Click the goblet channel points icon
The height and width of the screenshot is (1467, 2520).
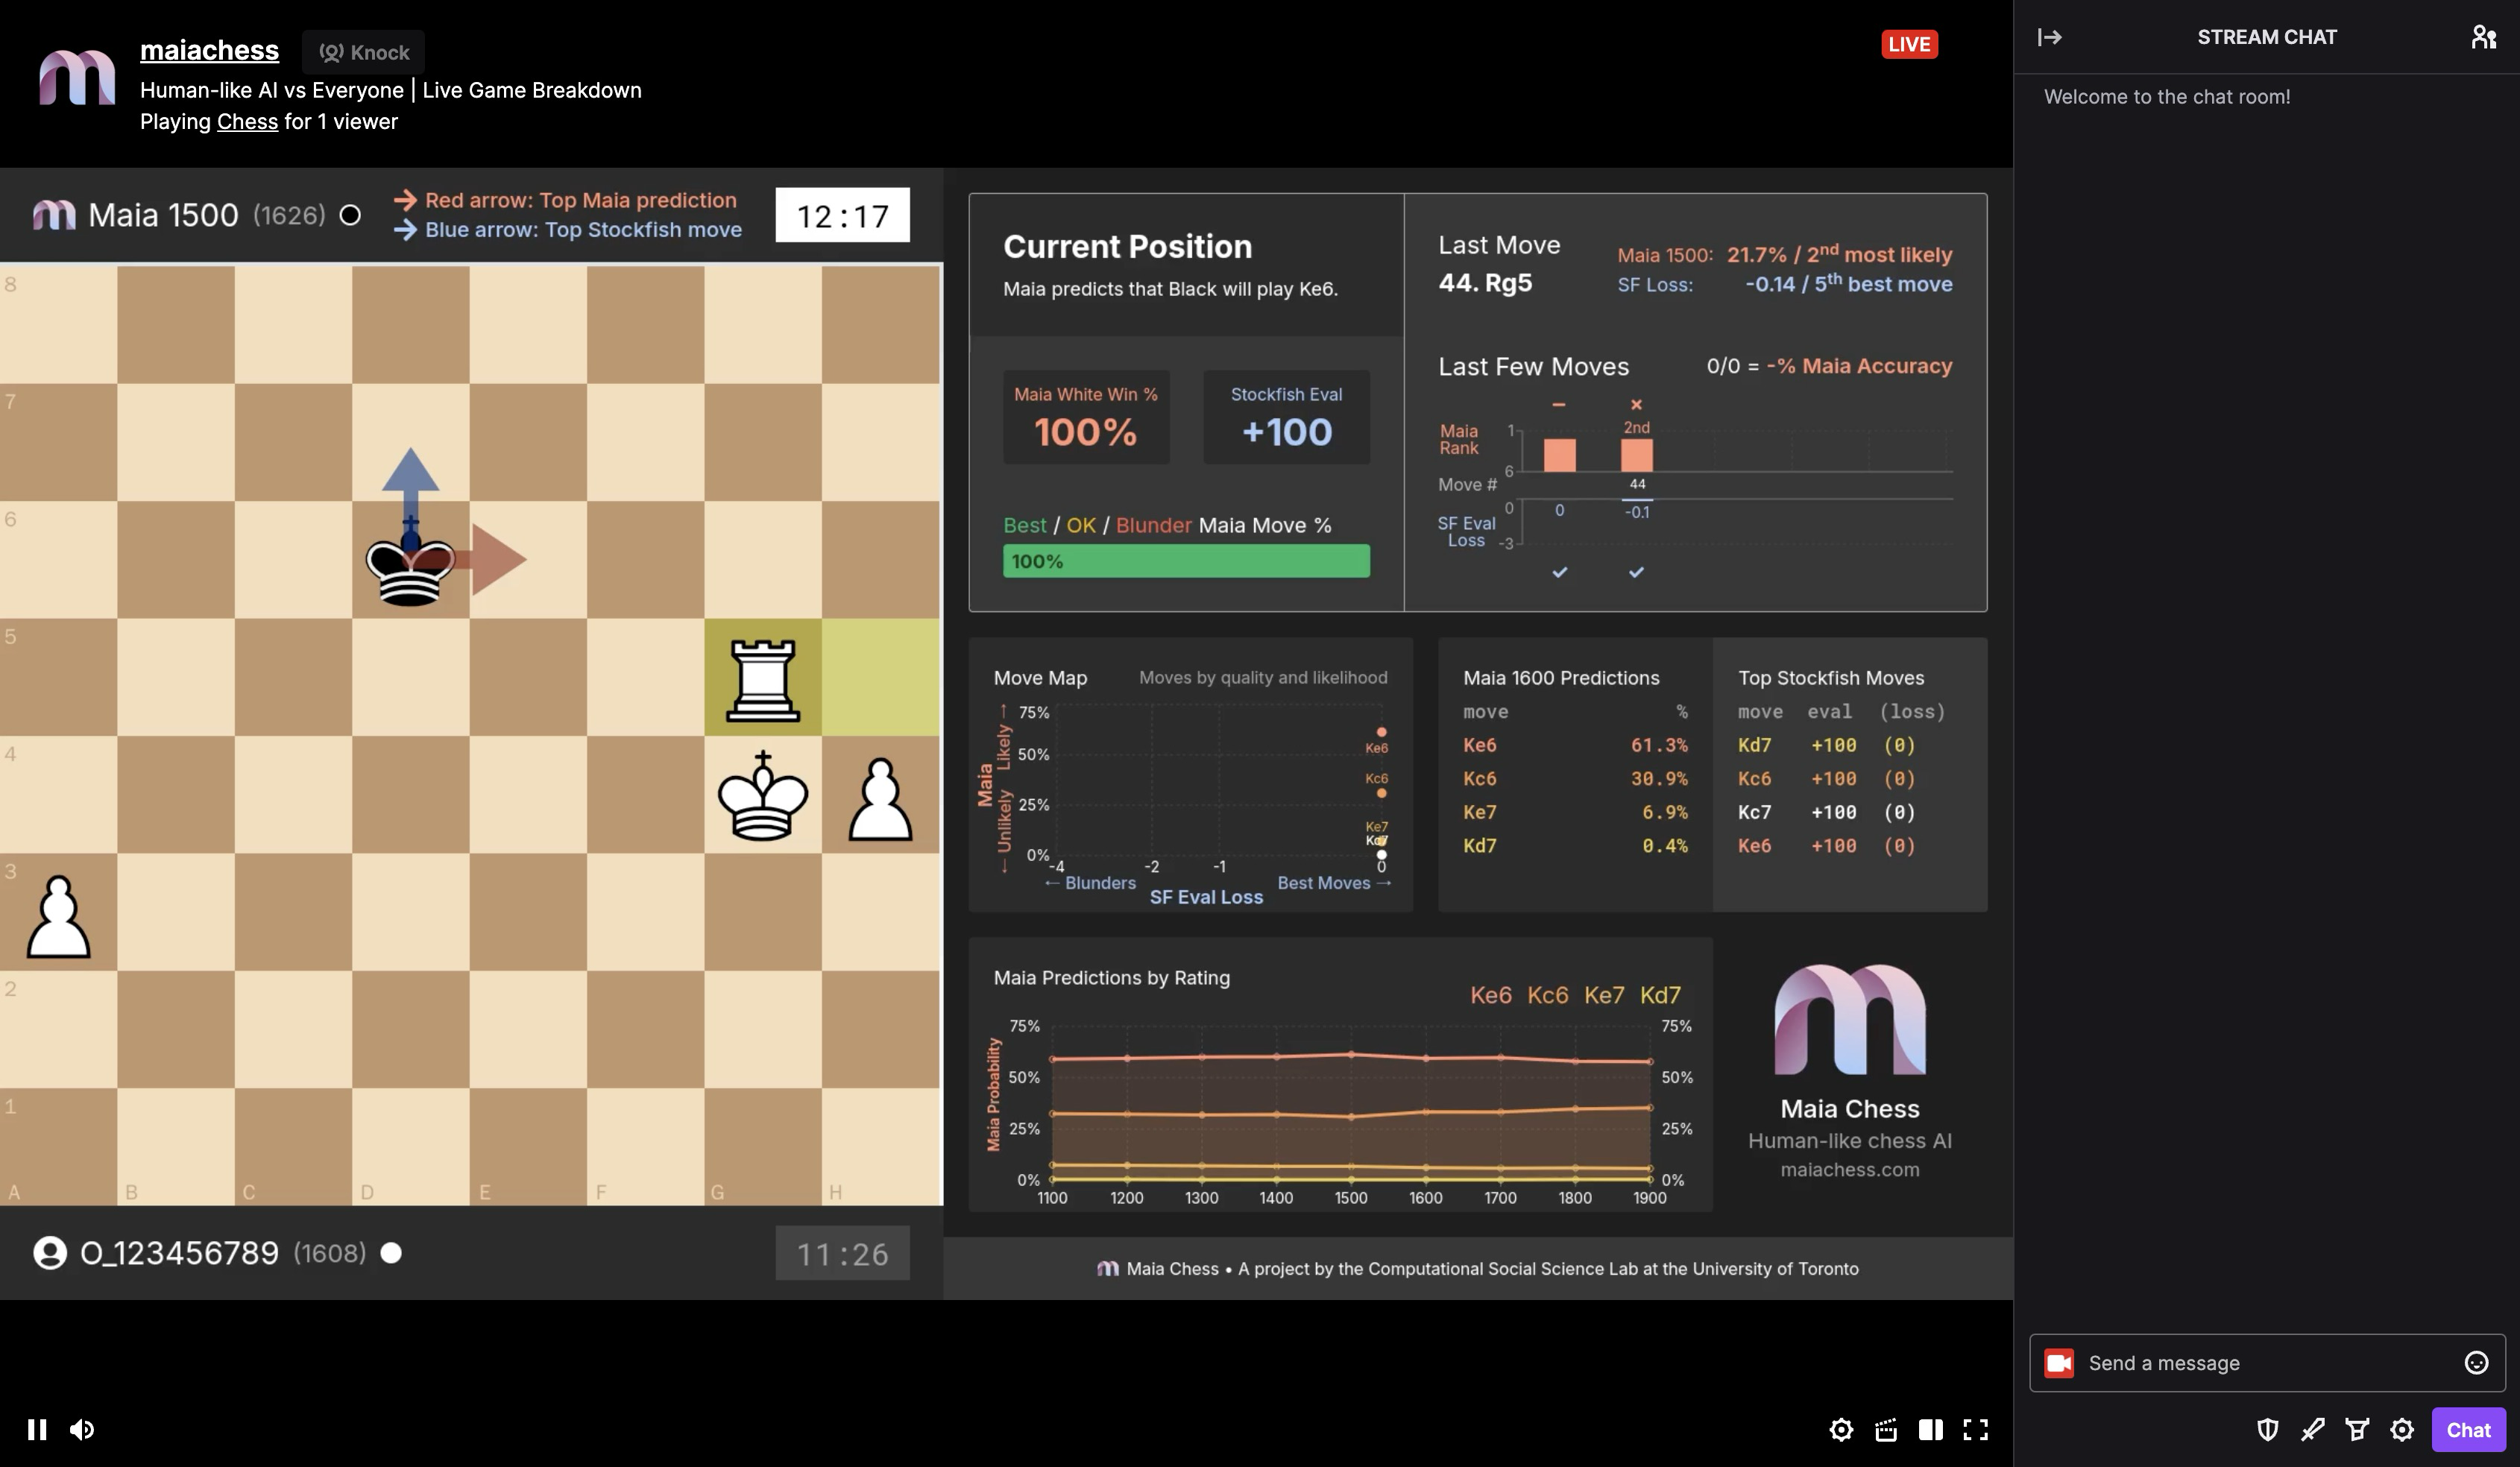pos(2357,1429)
